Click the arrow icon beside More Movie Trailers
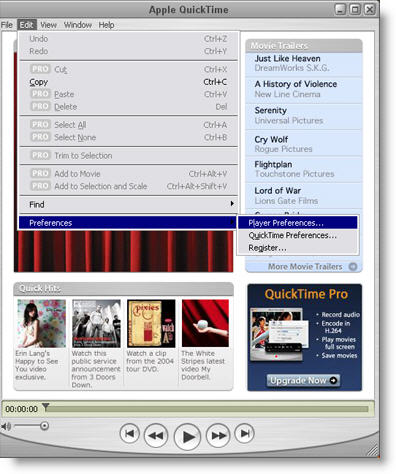Screen dimensions: 396x474 (353, 267)
